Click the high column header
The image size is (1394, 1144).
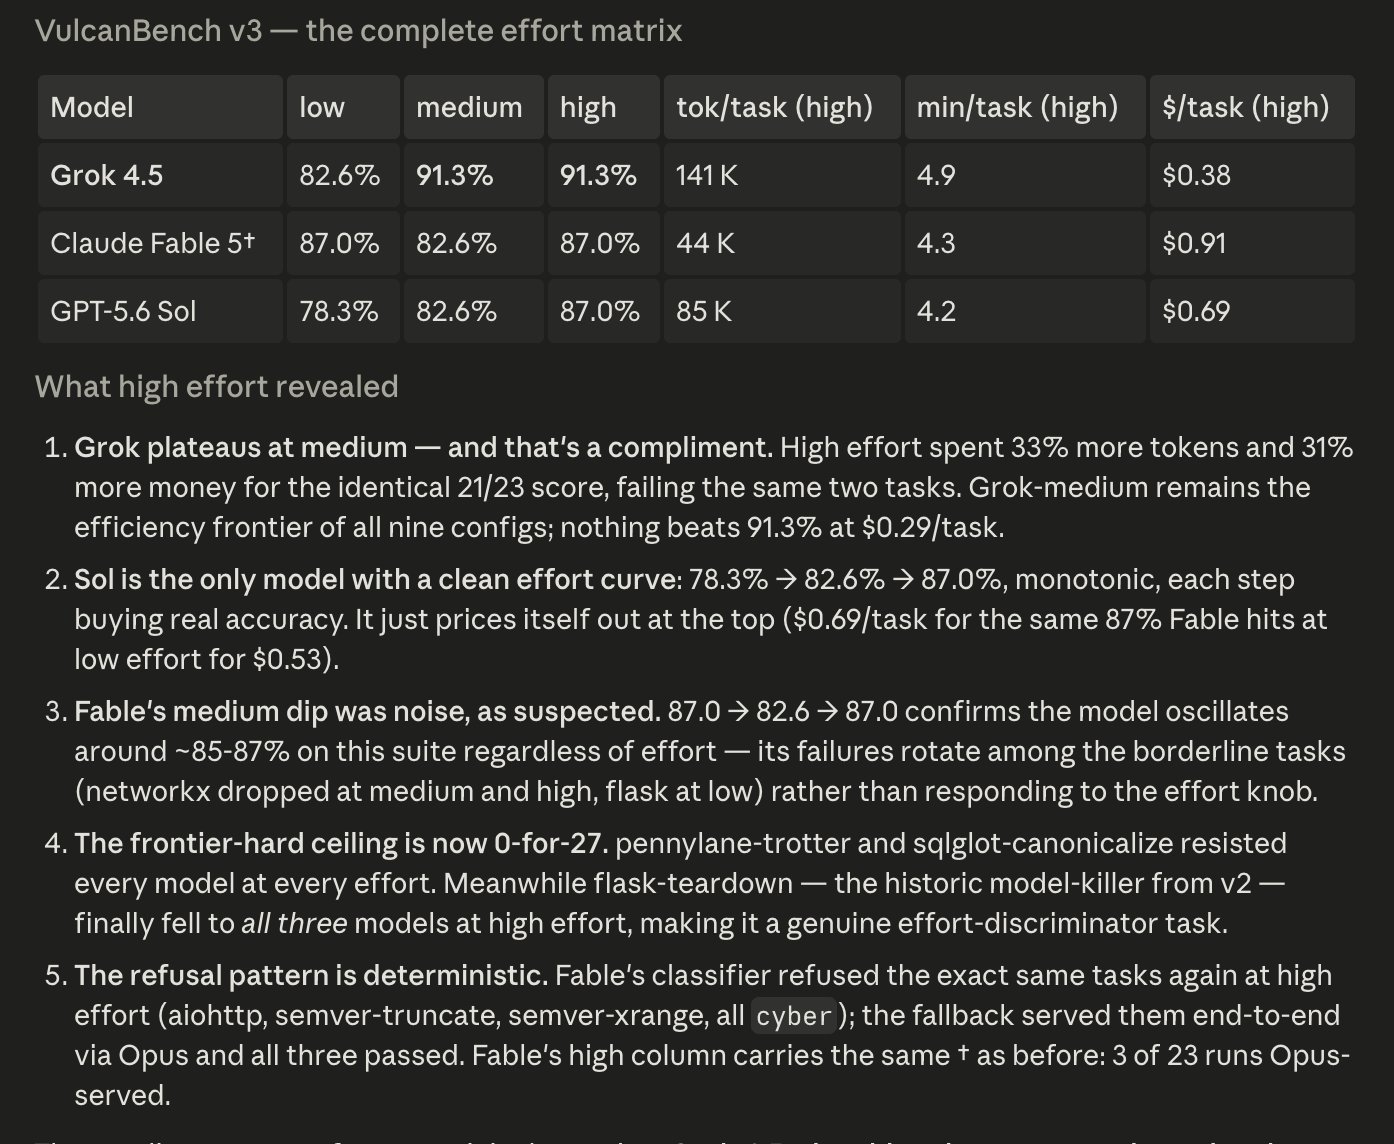[603, 107]
